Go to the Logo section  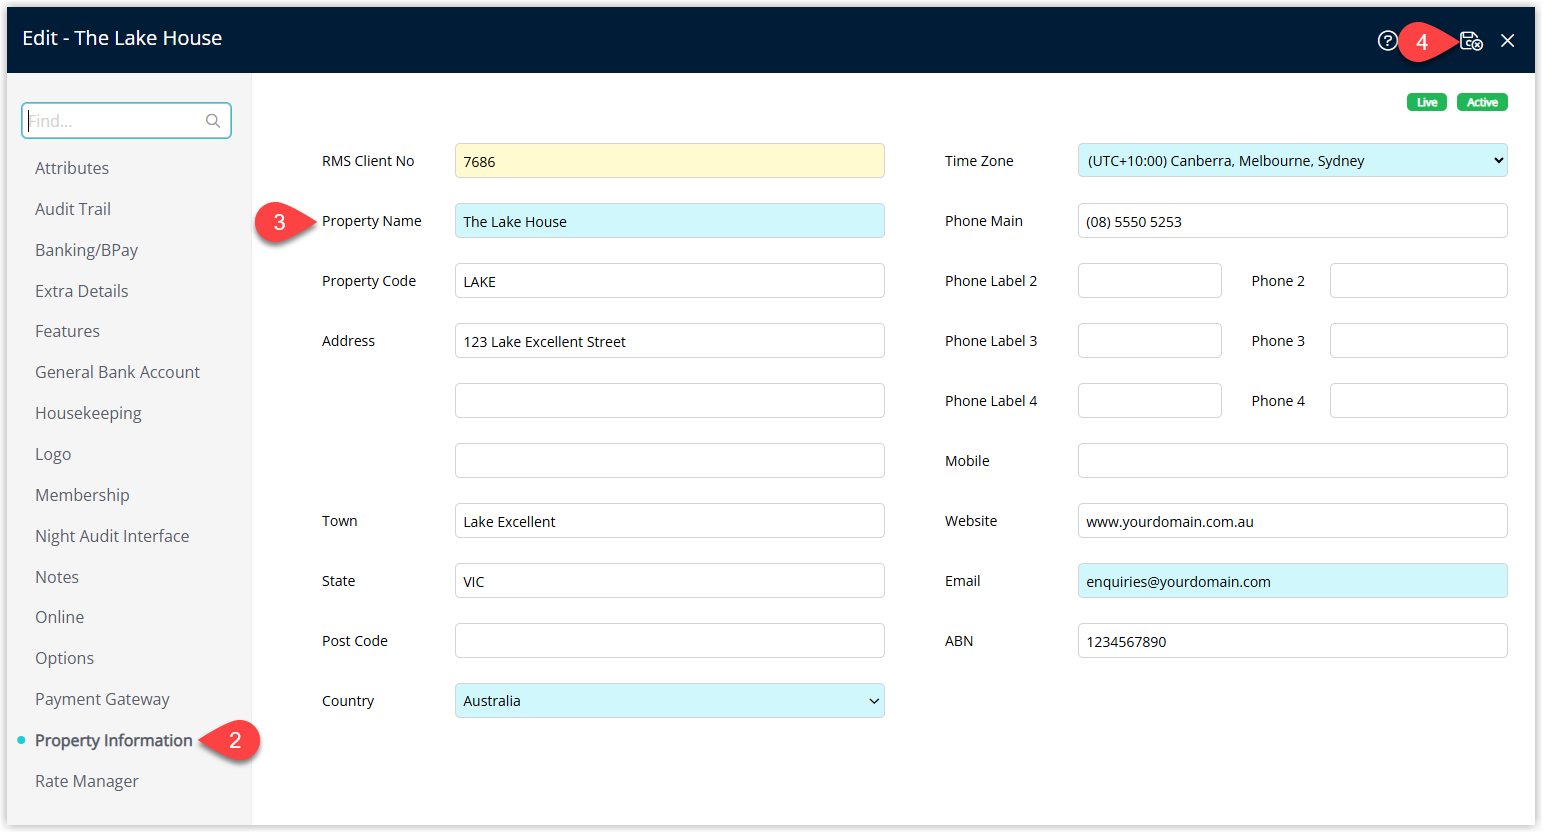click(x=53, y=454)
